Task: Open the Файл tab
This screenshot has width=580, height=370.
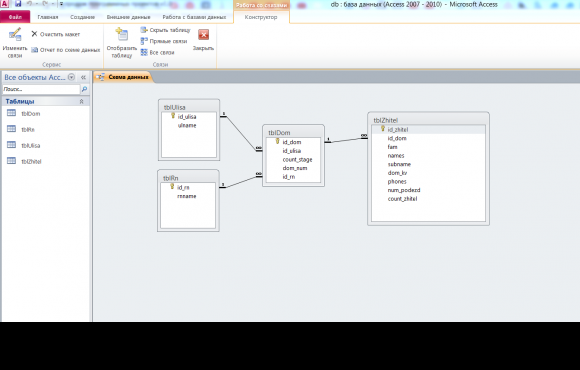Action: point(15,17)
